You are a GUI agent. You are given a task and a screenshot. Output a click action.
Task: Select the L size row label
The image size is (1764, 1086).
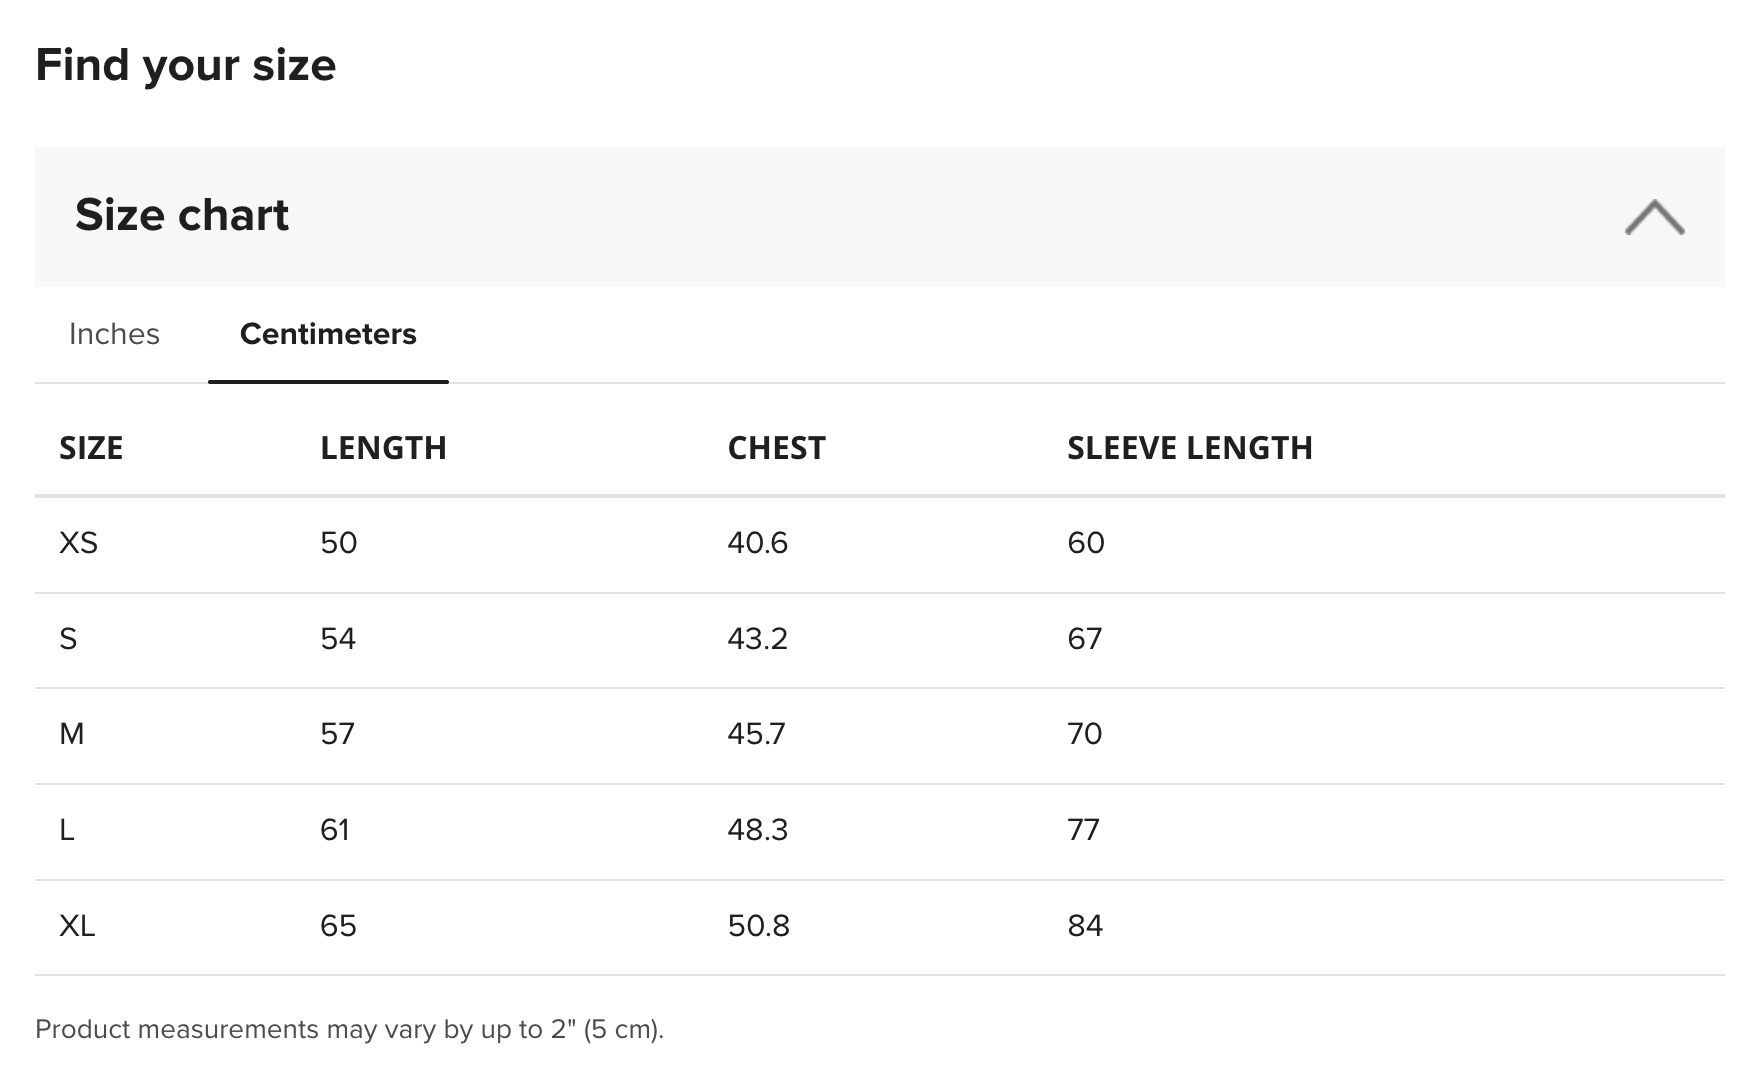click(x=67, y=830)
